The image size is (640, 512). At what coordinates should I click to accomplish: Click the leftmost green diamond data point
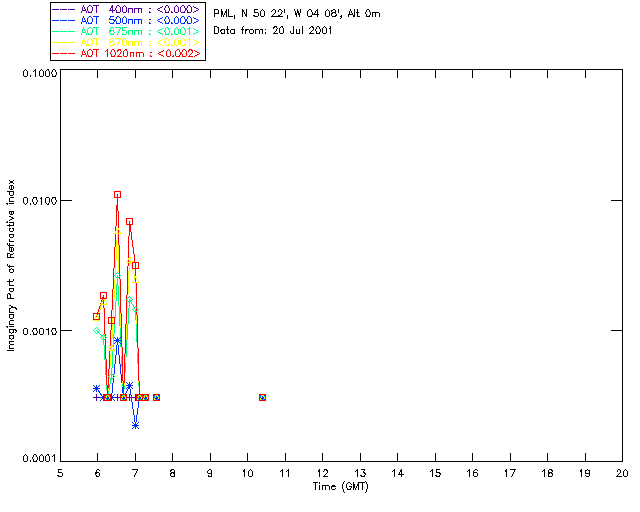tap(97, 330)
